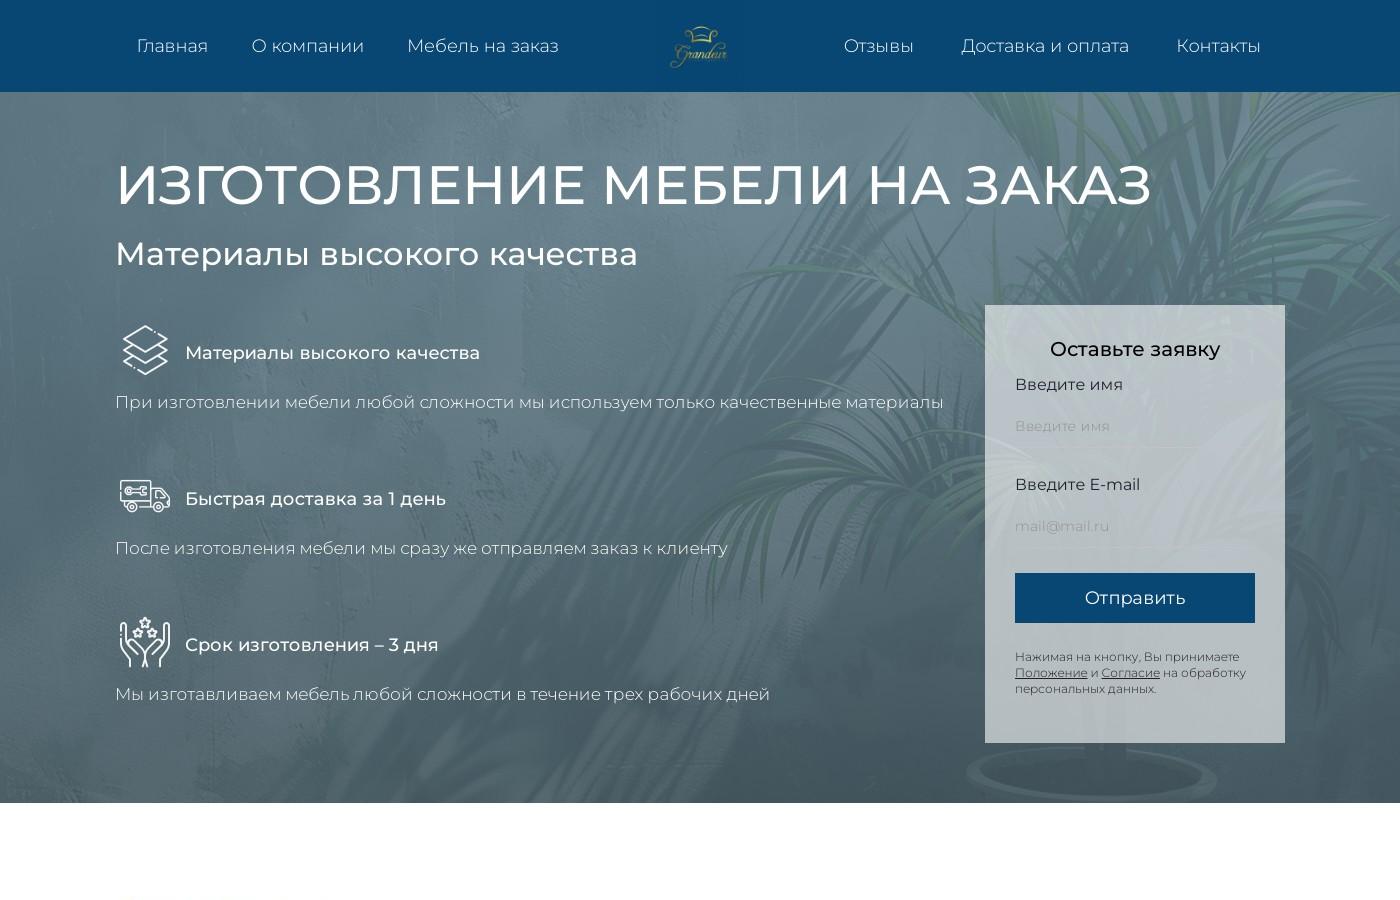Open the Согласие link
1400x900 pixels.
pyautogui.click(x=1131, y=673)
